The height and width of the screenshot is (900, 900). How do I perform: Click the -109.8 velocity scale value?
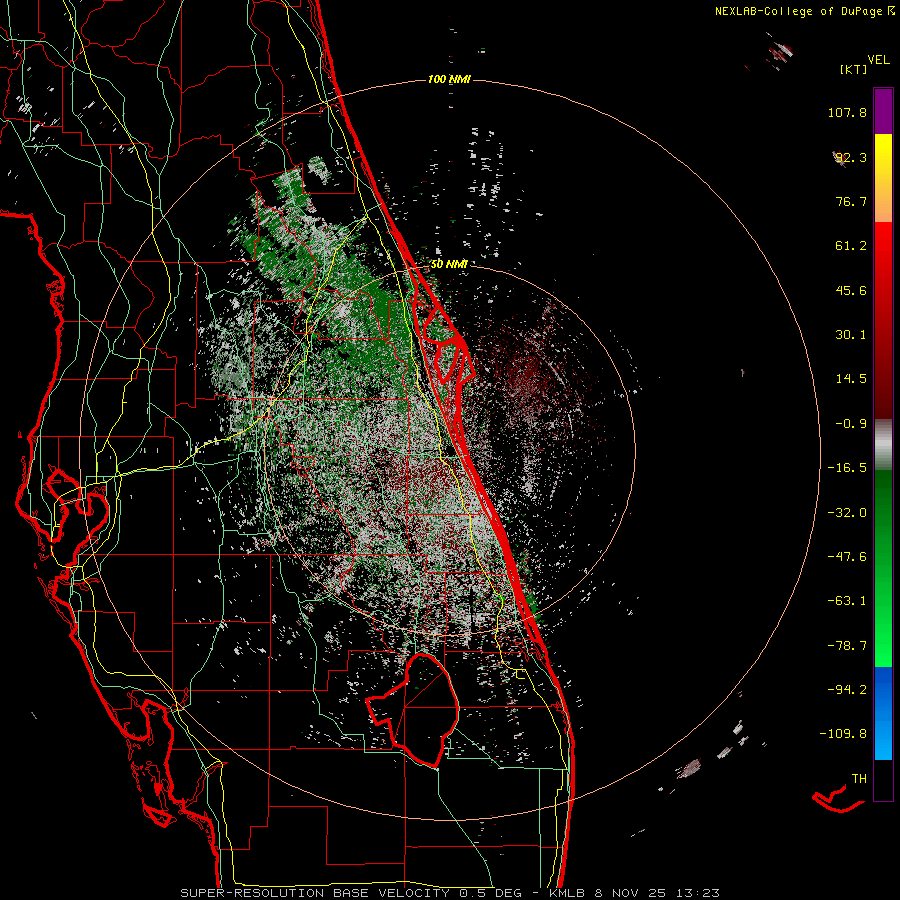[x=844, y=734]
